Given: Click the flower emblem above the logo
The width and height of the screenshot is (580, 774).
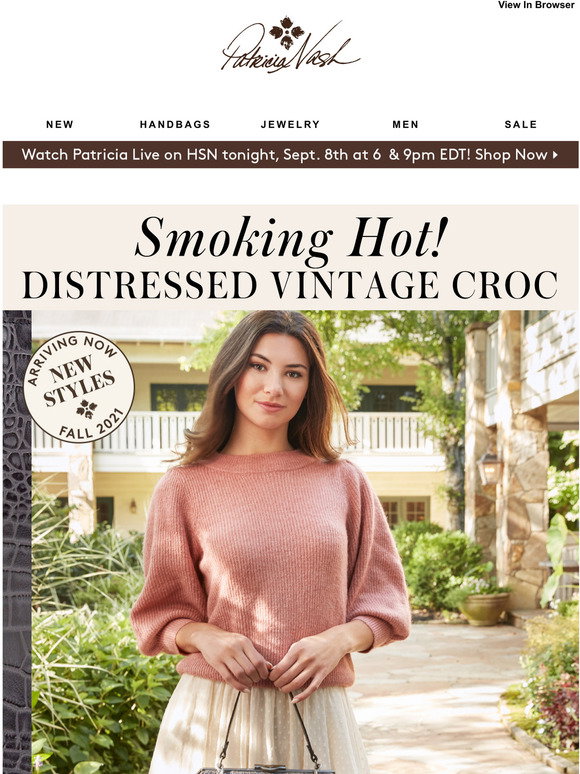Looking at the screenshot, I should point(286,32).
